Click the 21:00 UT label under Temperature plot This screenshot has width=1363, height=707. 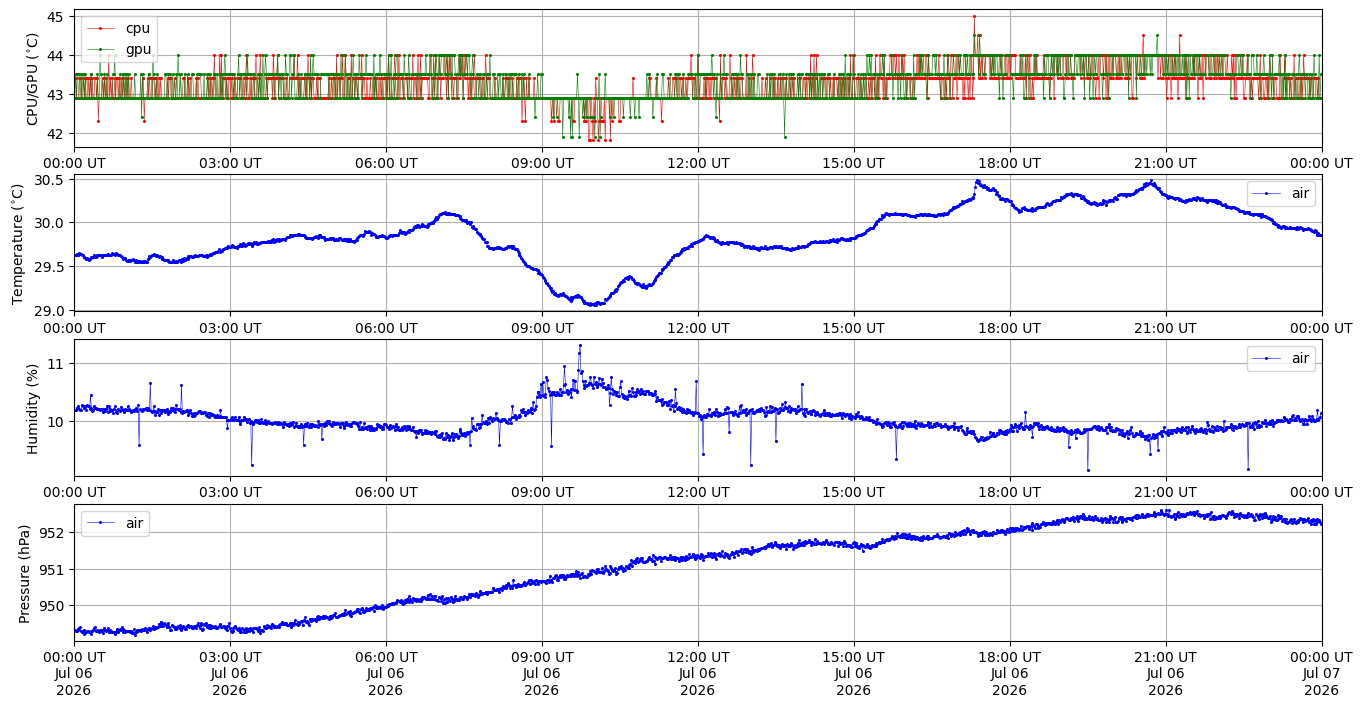pyautogui.click(x=1166, y=328)
